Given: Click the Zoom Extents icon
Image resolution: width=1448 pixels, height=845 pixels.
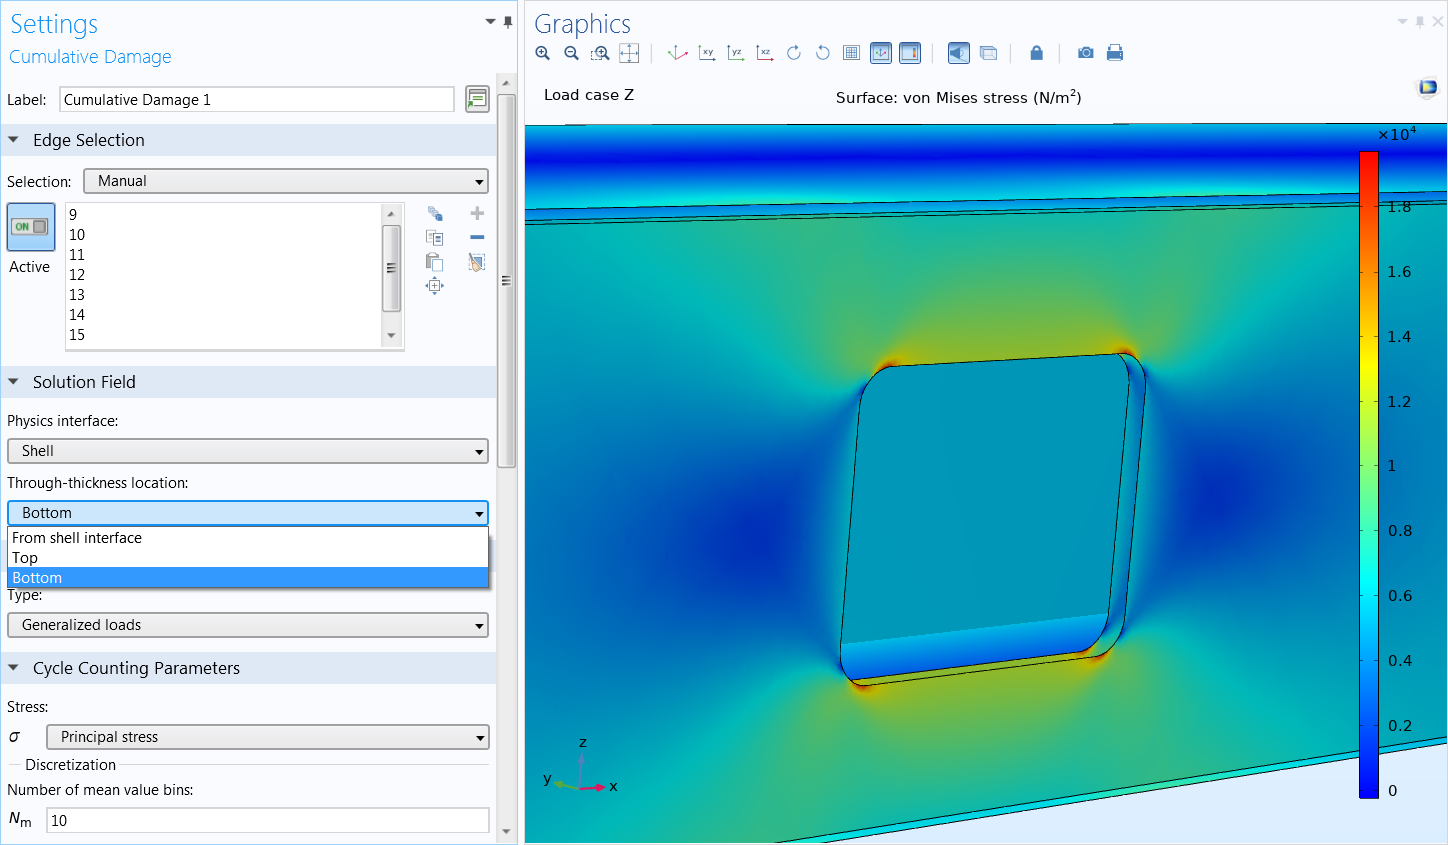Looking at the screenshot, I should [629, 53].
